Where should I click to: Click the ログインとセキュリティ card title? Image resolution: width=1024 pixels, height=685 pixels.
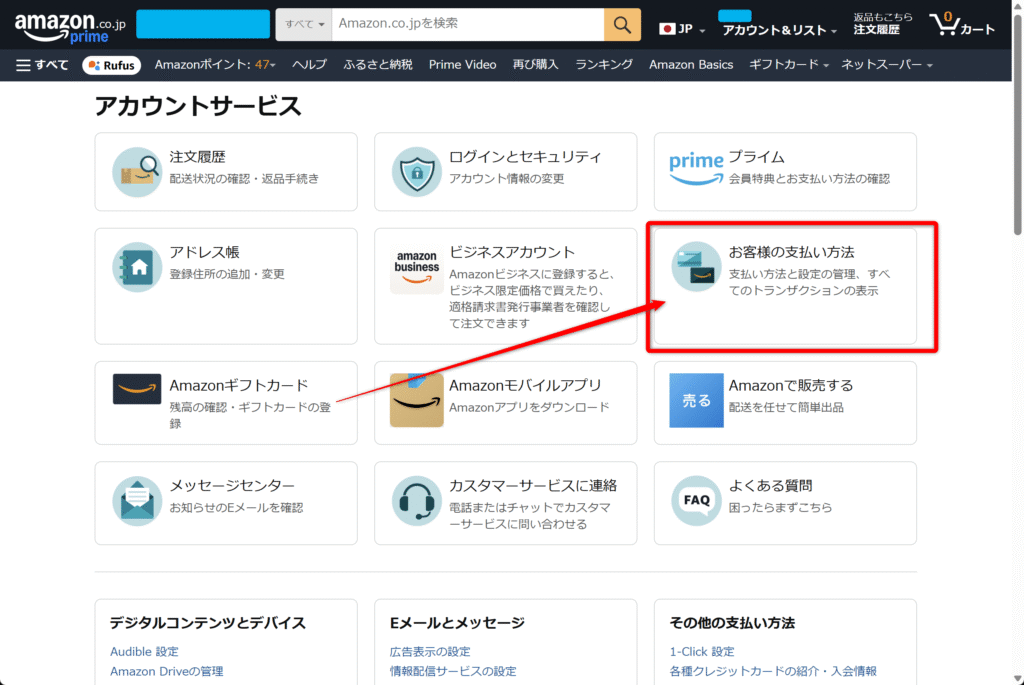pyautogui.click(x=525, y=157)
